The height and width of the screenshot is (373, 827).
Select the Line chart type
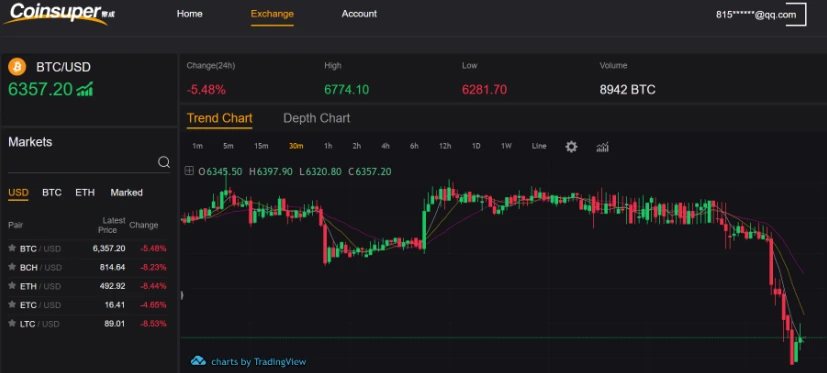pos(539,146)
